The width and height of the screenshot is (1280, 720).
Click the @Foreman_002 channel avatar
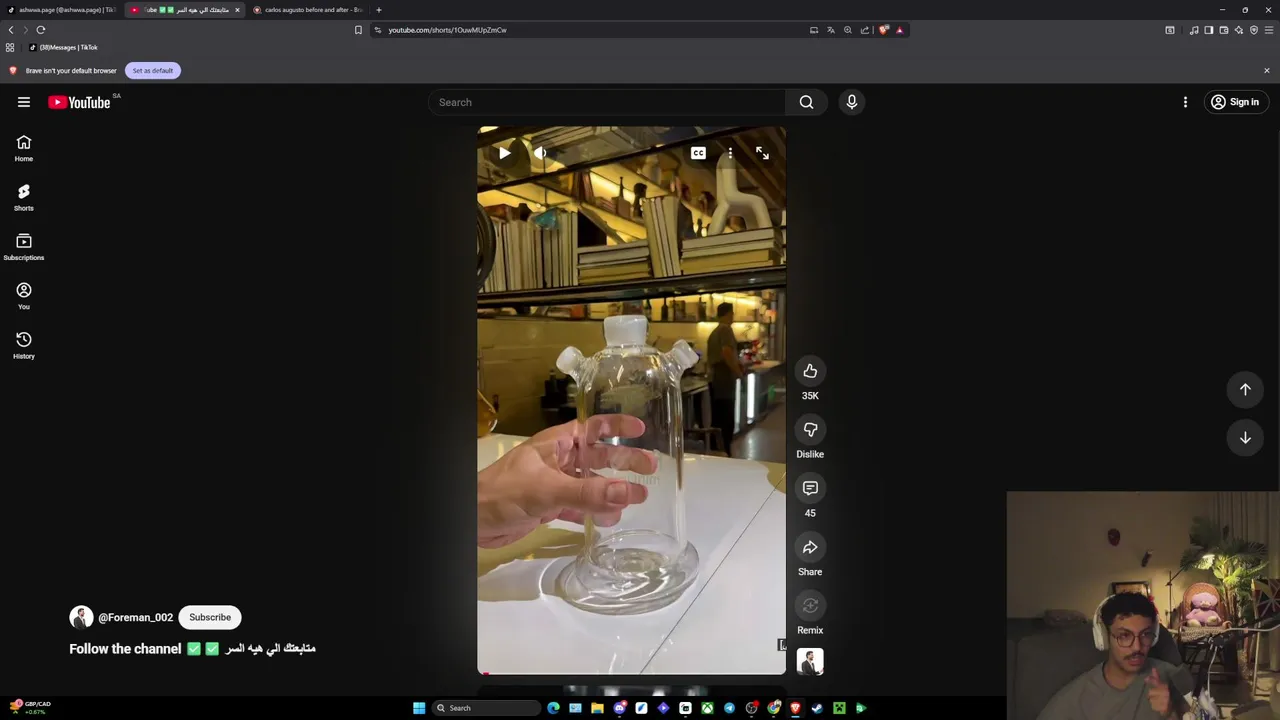81,617
